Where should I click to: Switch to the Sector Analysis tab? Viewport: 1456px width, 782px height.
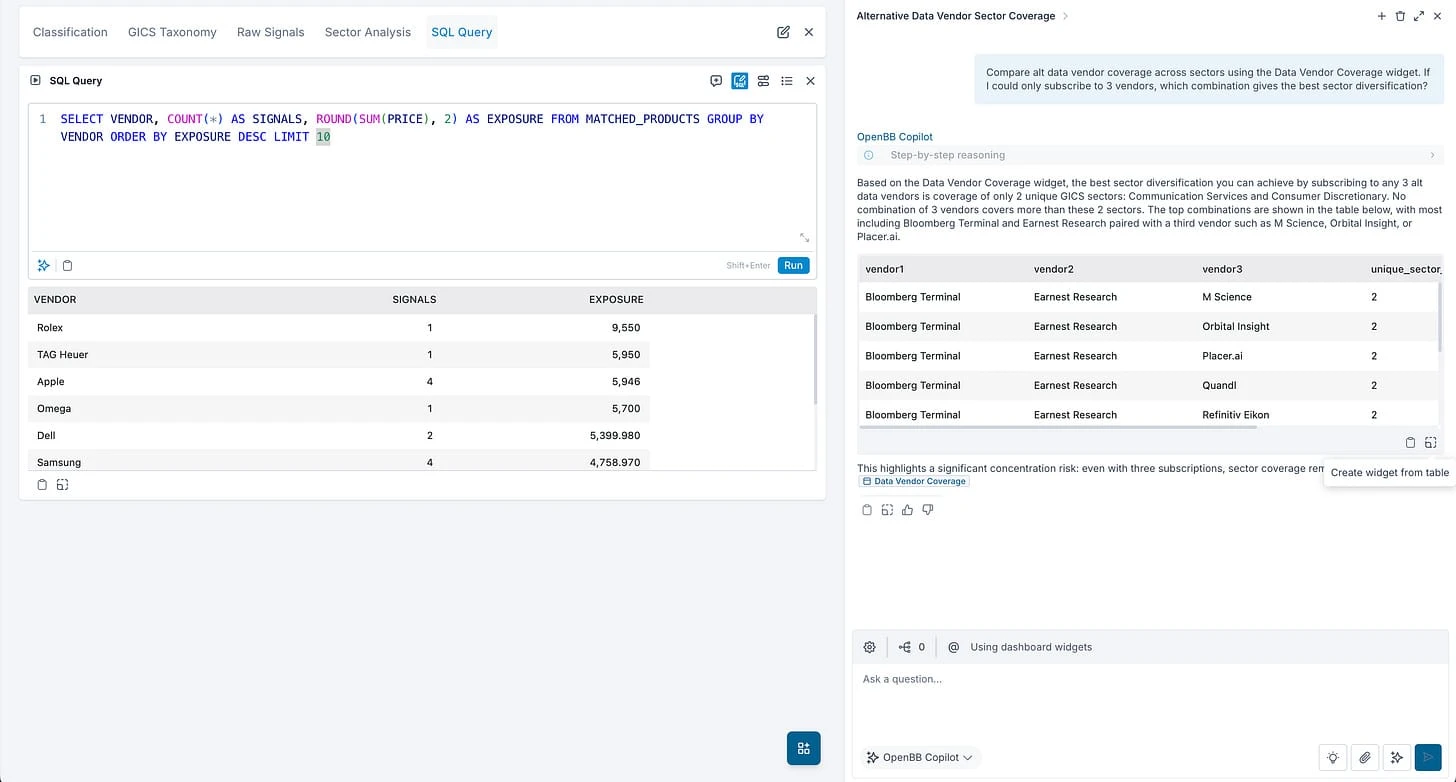pos(367,32)
